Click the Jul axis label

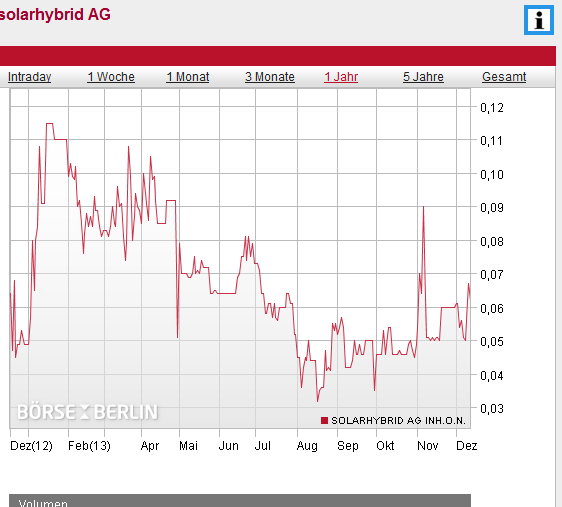(x=263, y=446)
